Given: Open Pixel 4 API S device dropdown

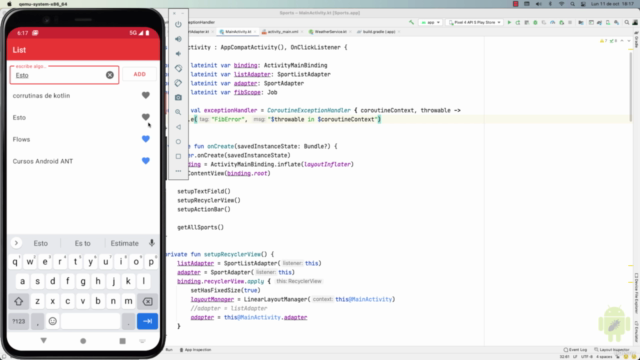Looking at the screenshot, I should (x=475, y=22).
